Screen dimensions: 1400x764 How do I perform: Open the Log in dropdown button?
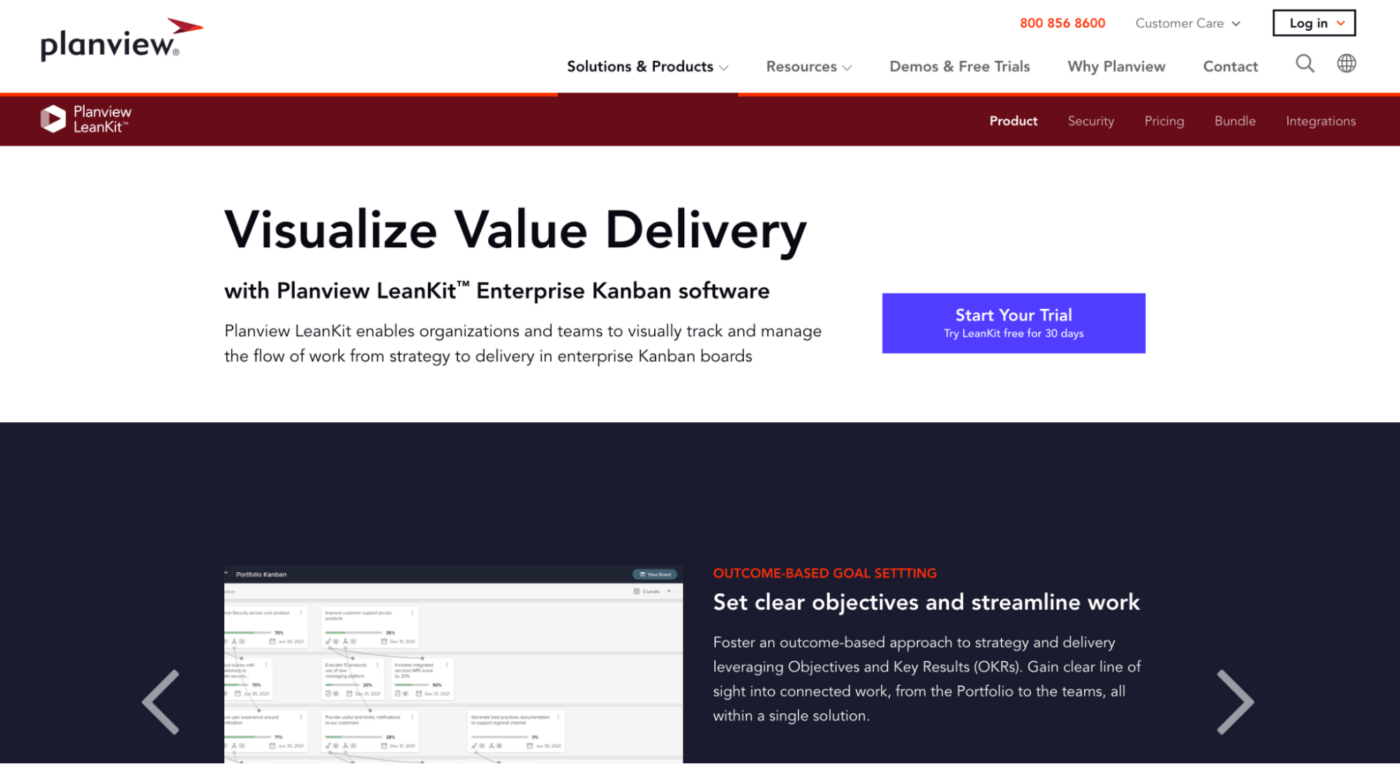pyautogui.click(x=1314, y=23)
